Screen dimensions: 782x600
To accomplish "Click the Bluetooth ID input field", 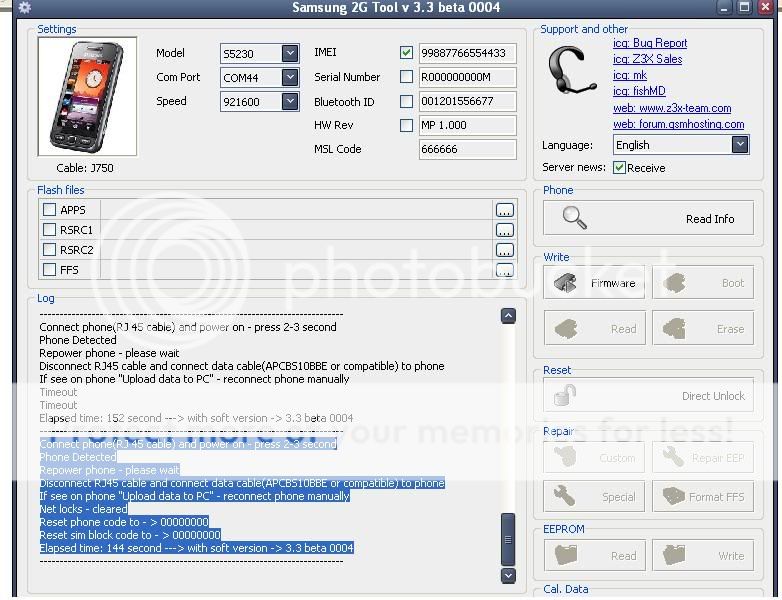I will [x=467, y=101].
